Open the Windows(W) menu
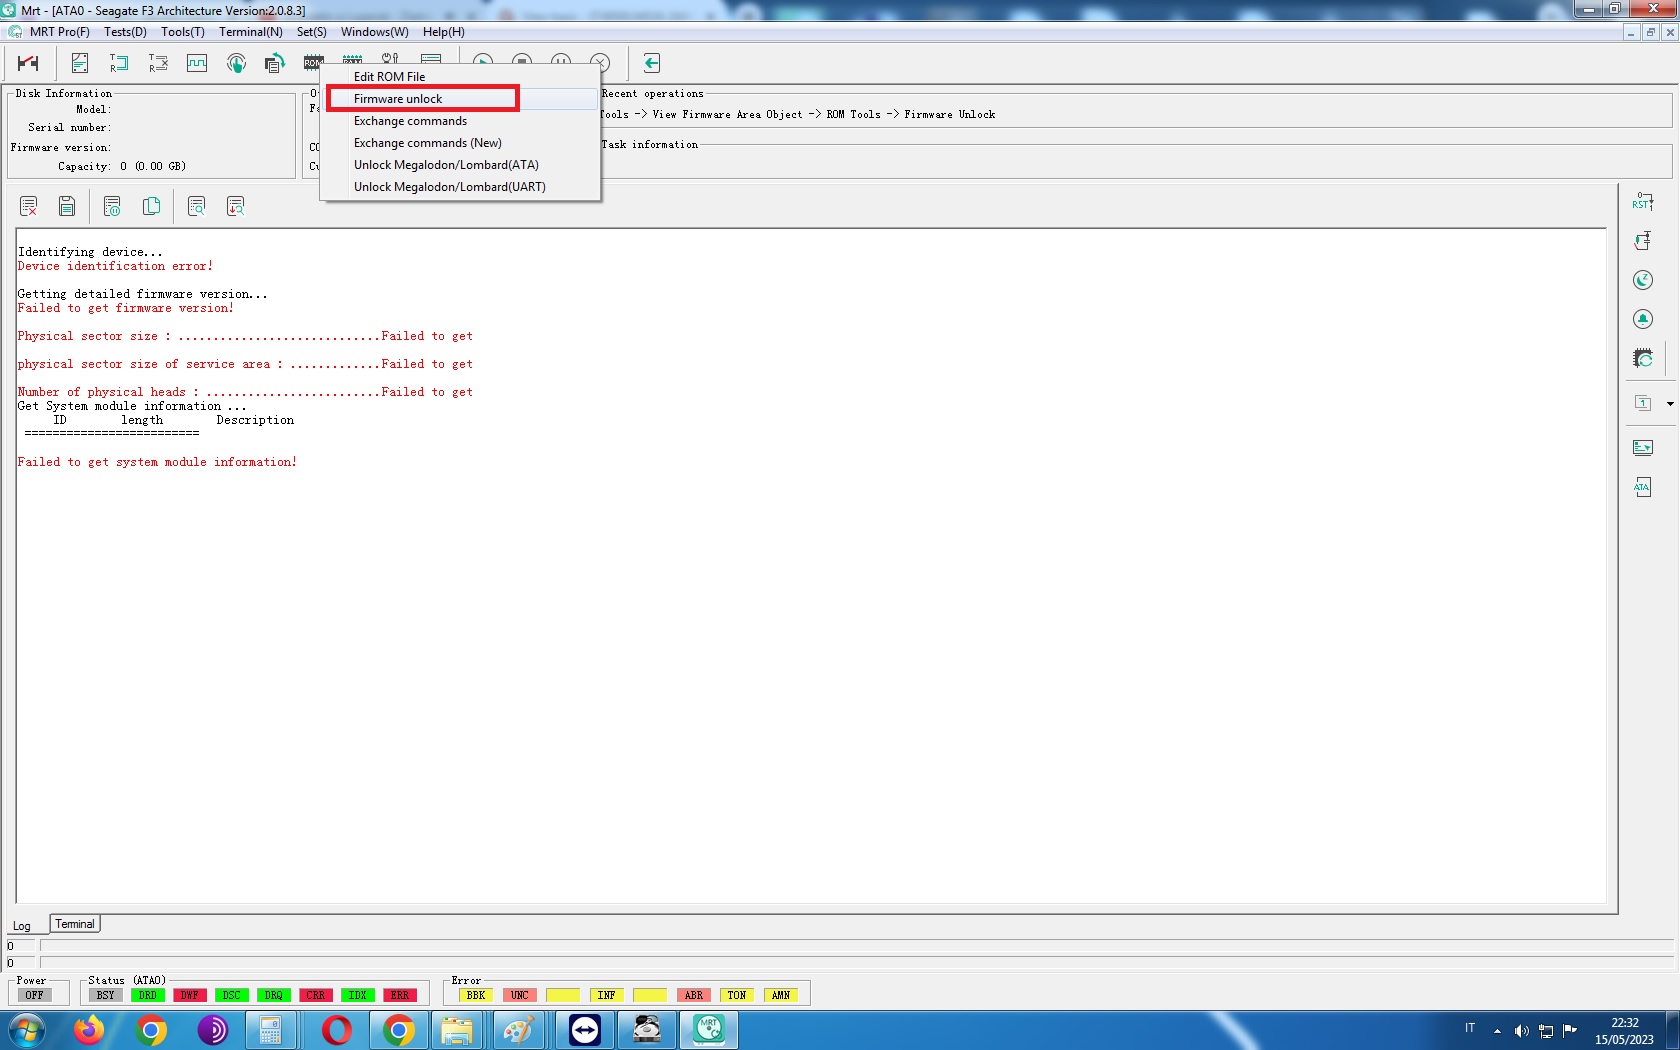This screenshot has width=1680, height=1050. tap(375, 32)
